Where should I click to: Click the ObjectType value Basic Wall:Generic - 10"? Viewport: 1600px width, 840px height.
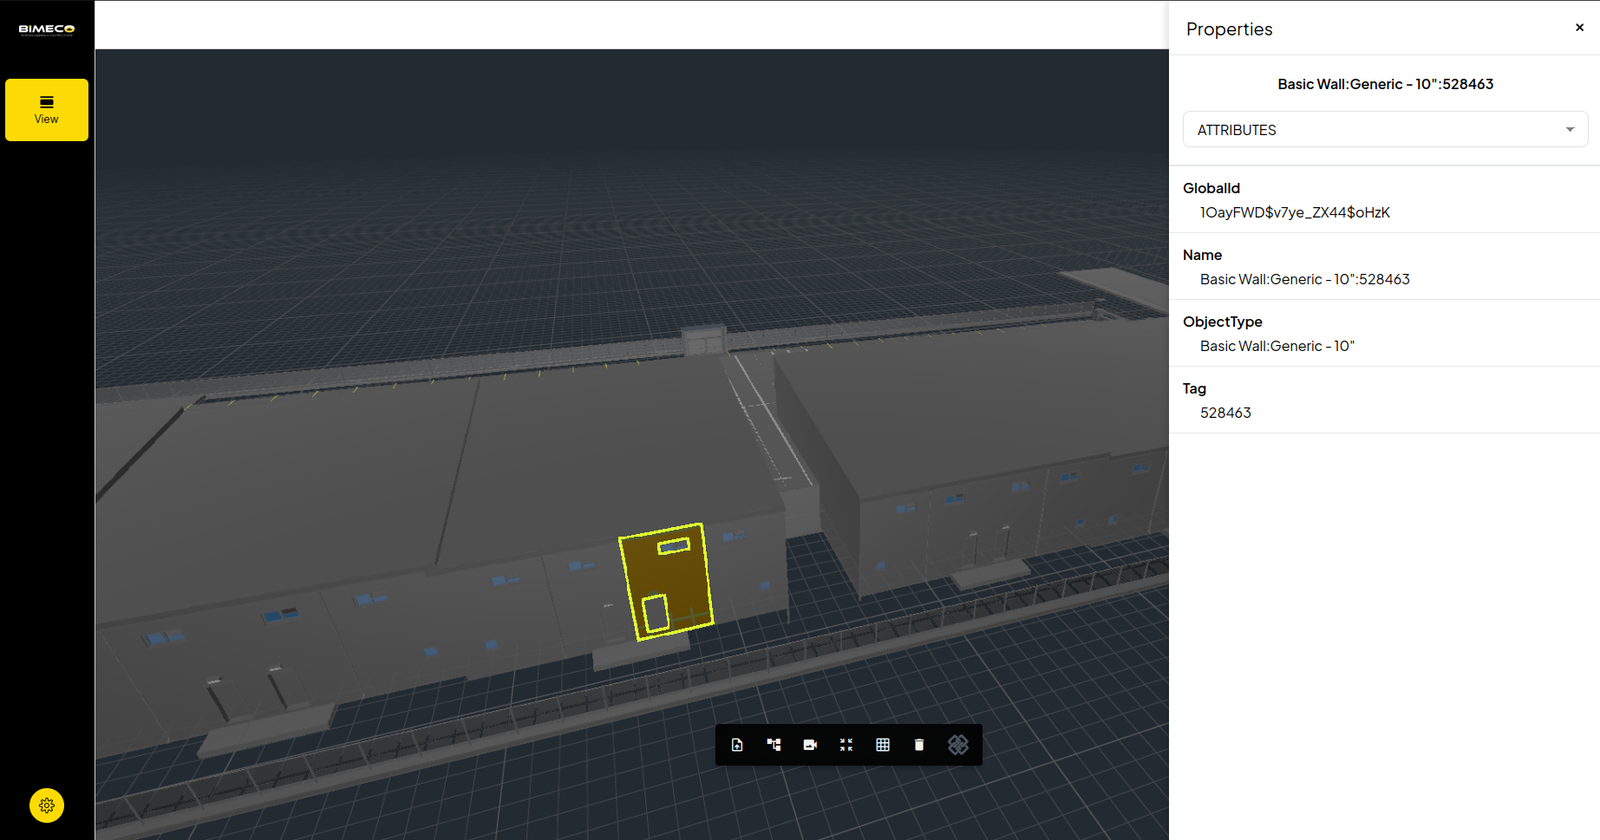pyautogui.click(x=1277, y=346)
